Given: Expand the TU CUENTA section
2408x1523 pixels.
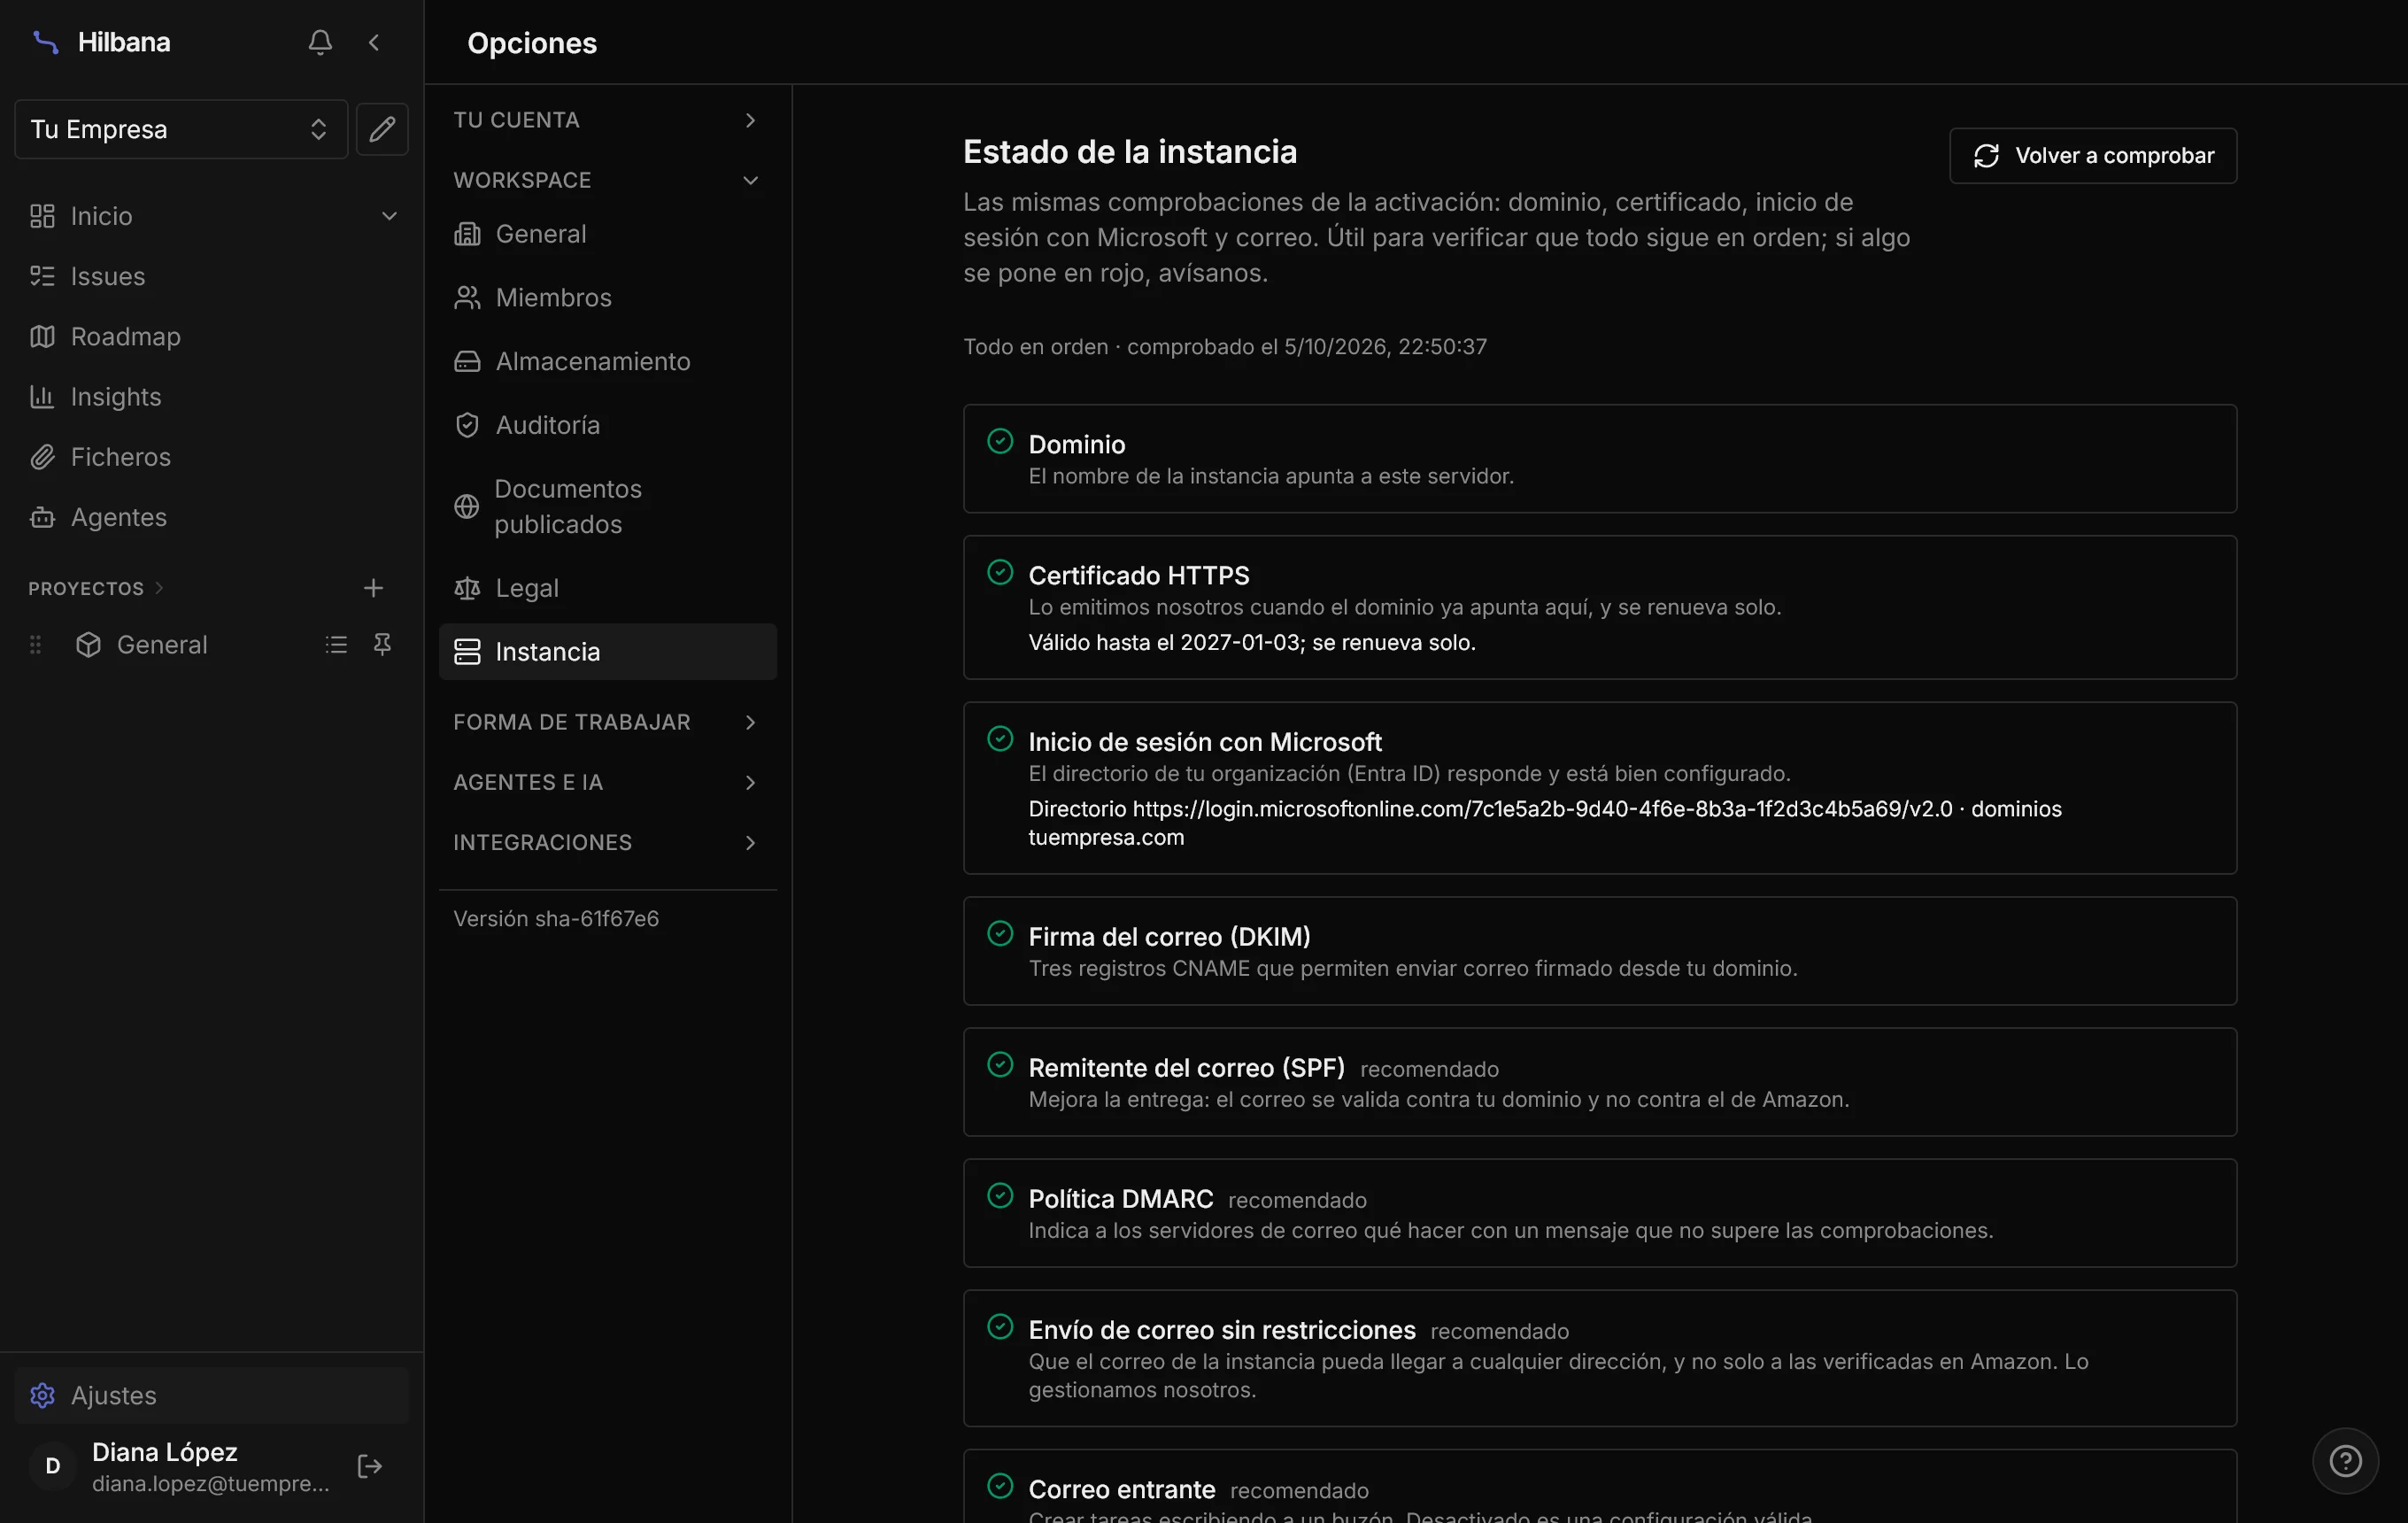Looking at the screenshot, I should [x=607, y=120].
